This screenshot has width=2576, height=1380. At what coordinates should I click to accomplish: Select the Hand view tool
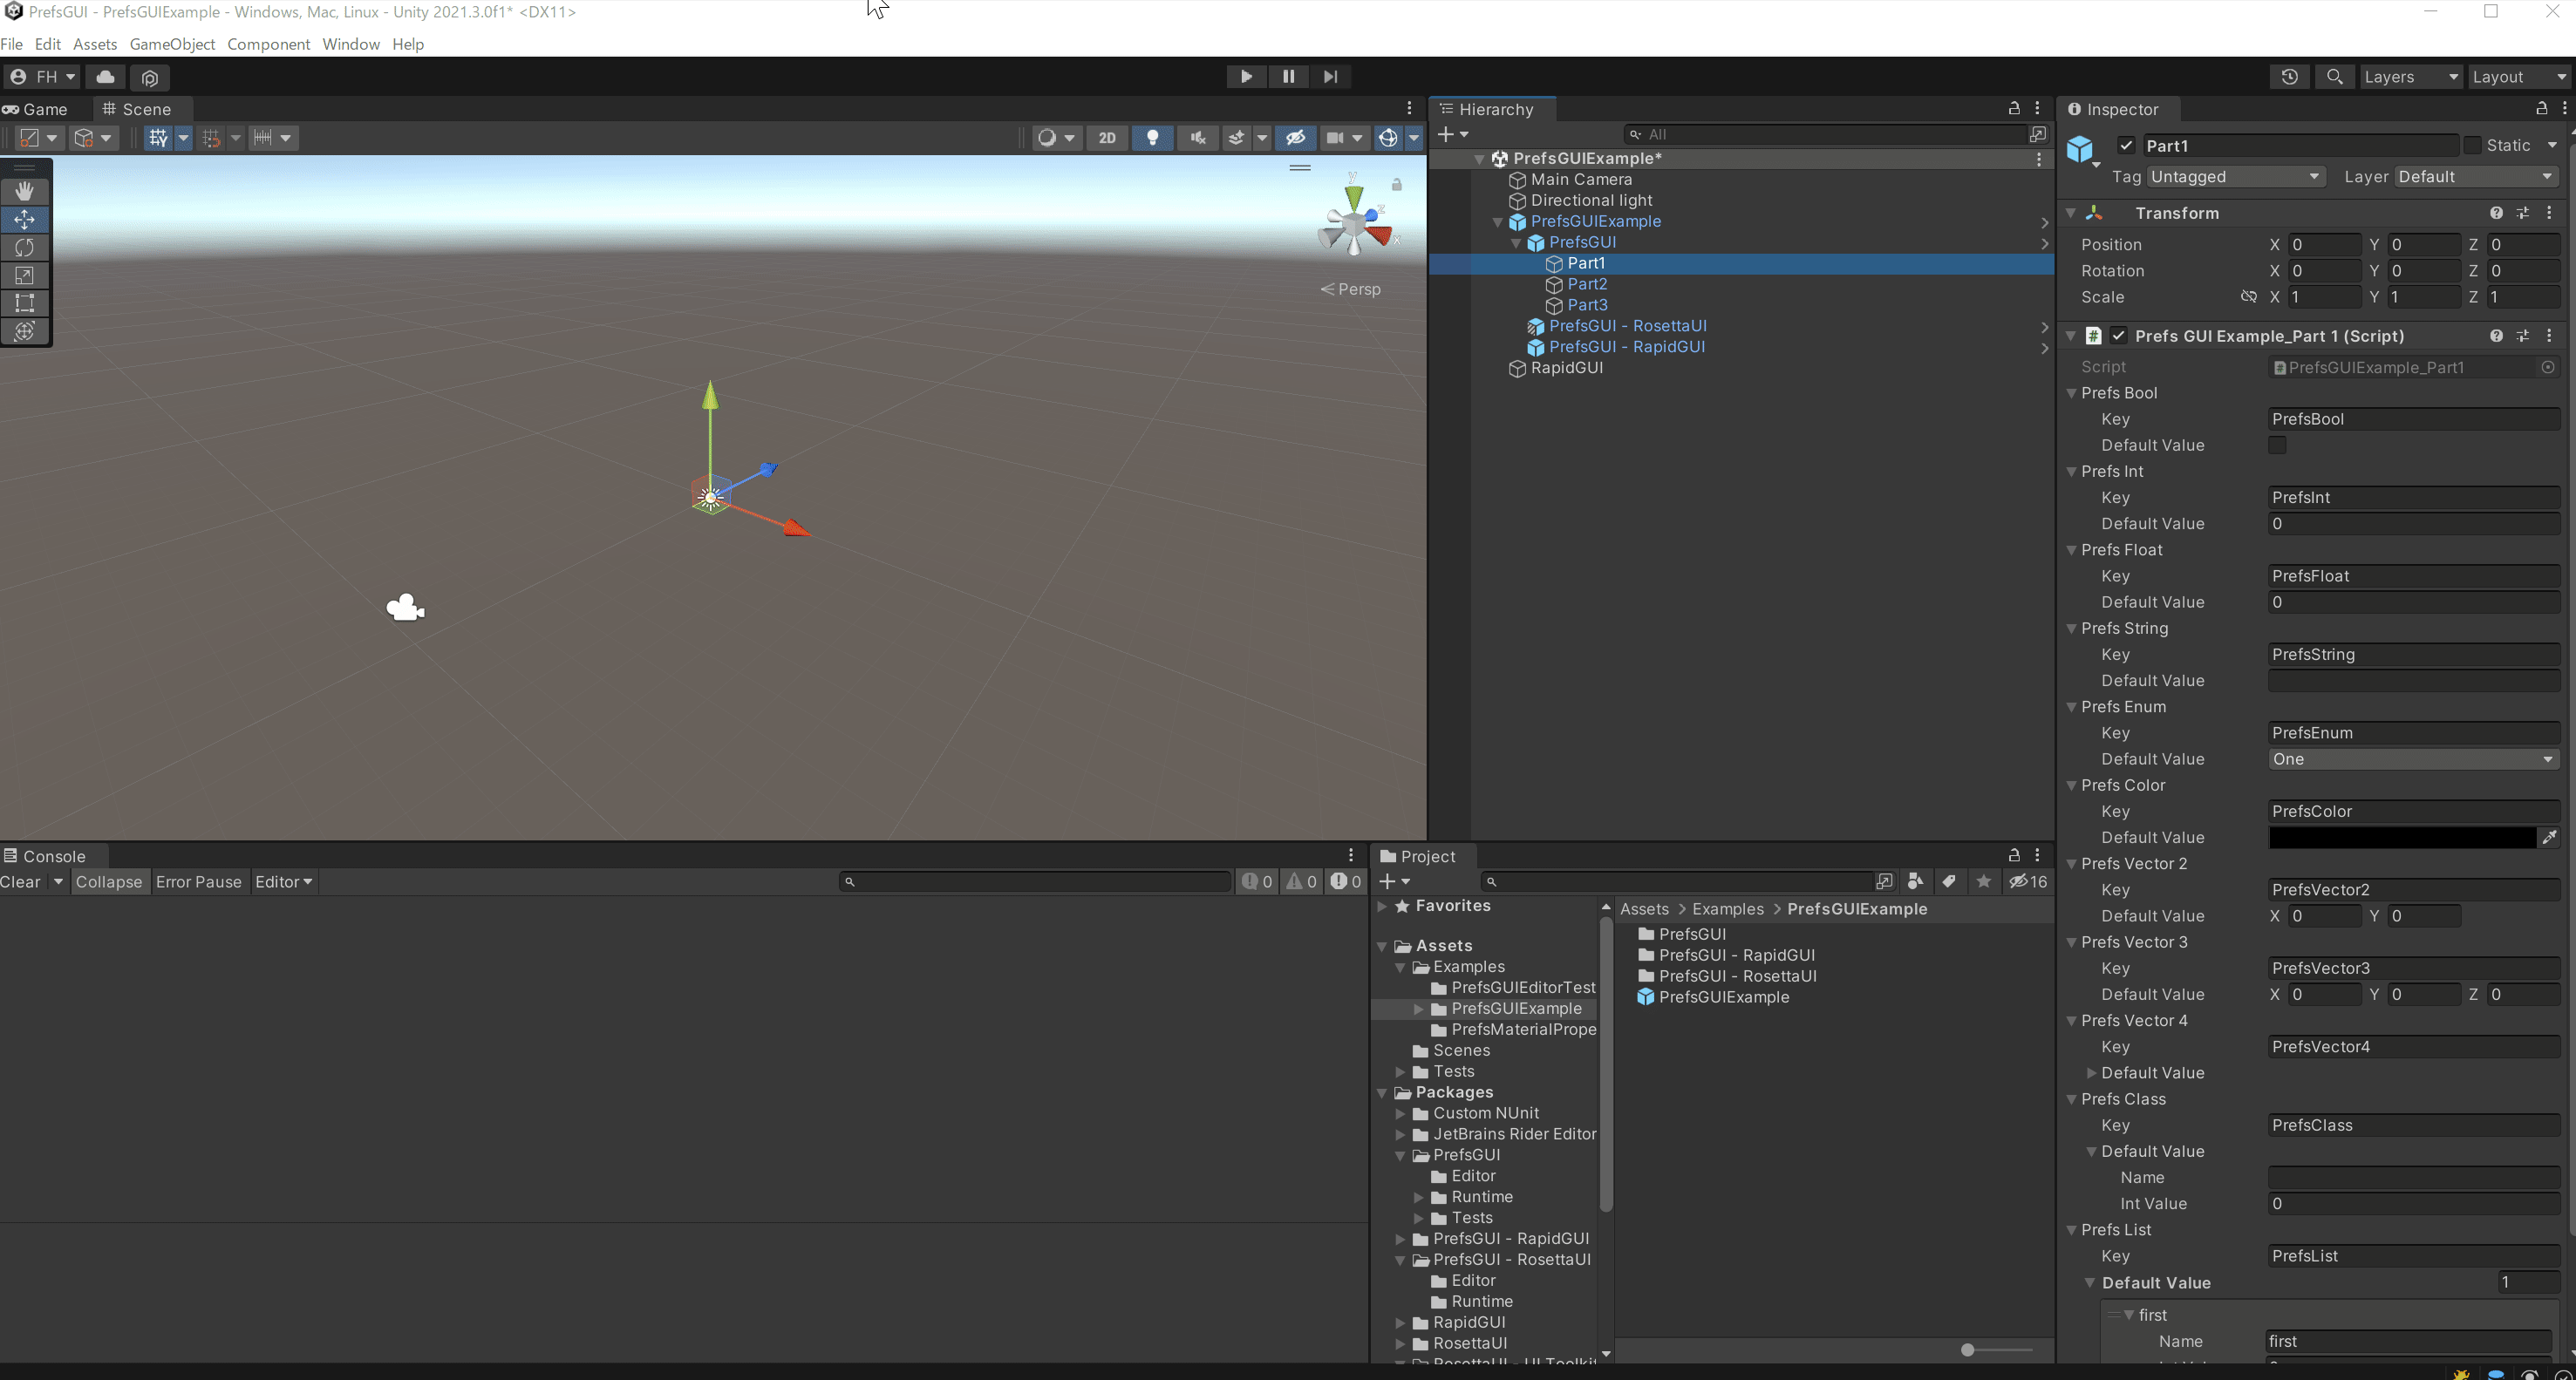pos(25,191)
